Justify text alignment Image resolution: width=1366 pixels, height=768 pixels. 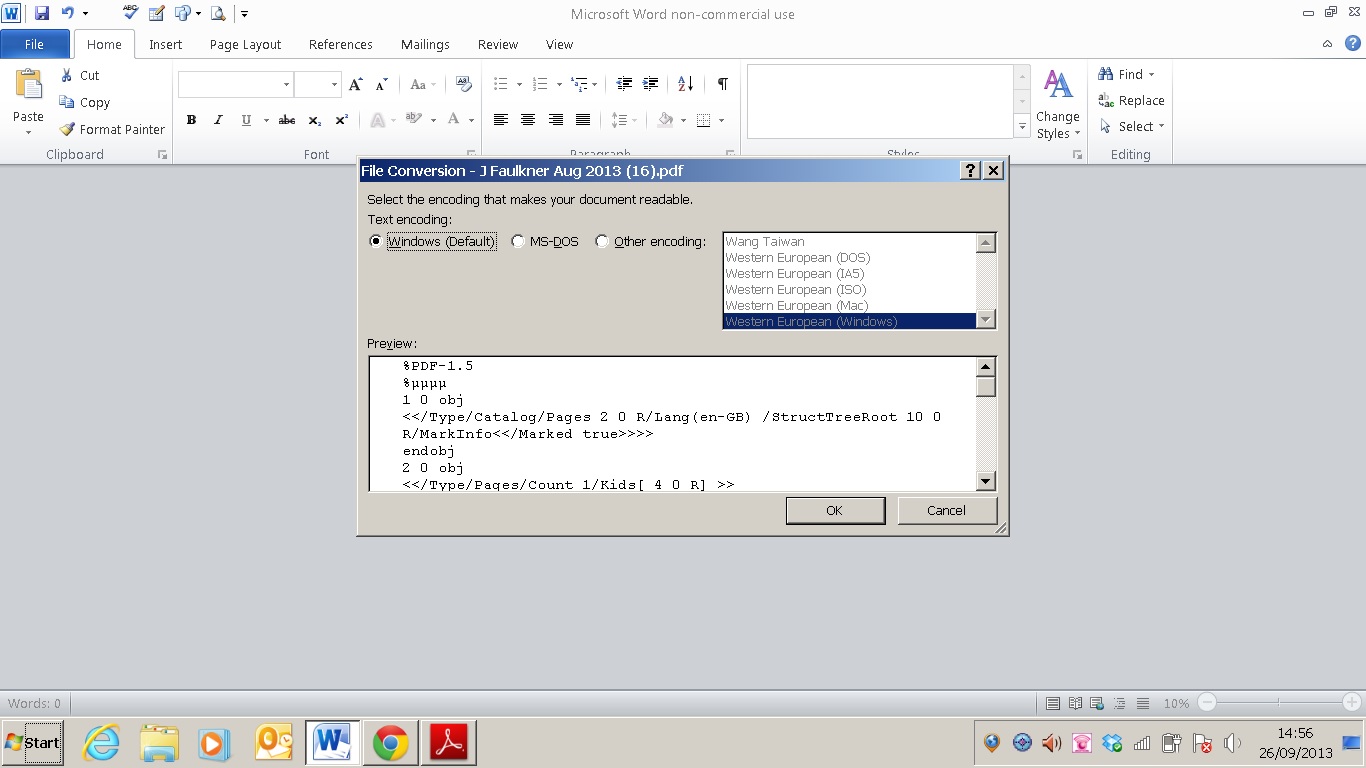coord(583,120)
